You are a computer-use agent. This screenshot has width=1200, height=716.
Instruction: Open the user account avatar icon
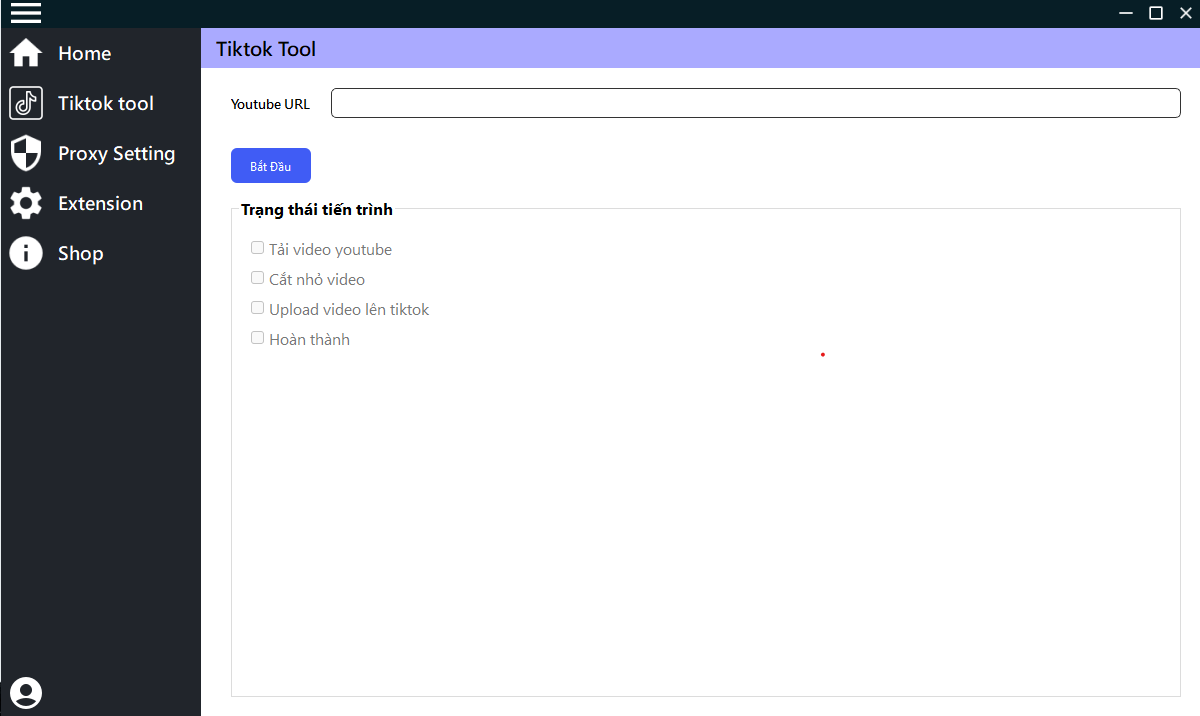[26, 692]
